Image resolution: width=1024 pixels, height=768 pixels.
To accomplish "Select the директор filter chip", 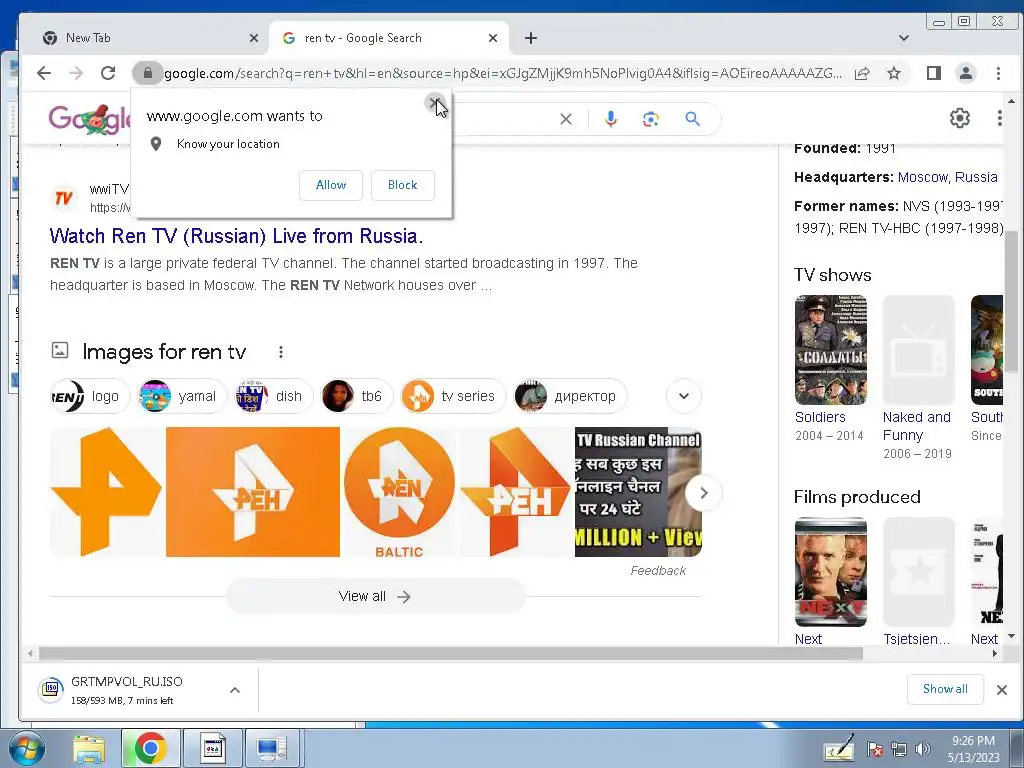I will (570, 396).
